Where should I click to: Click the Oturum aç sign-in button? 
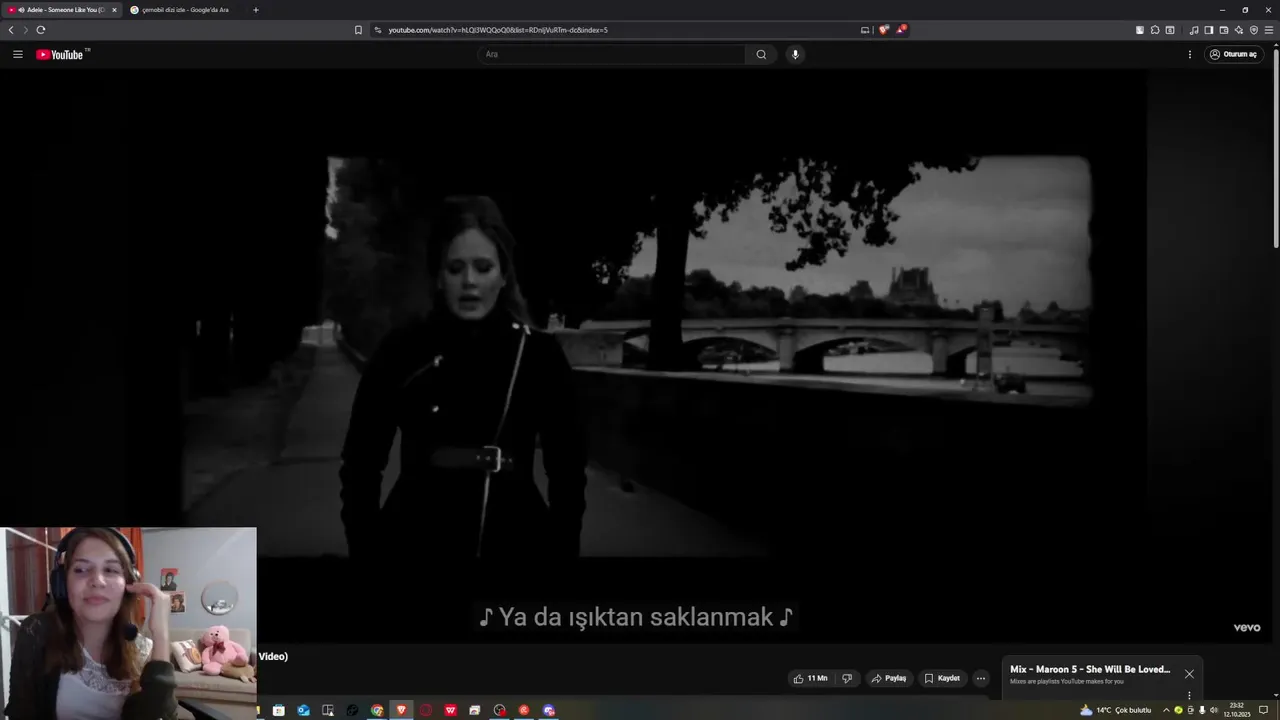[x=1233, y=54]
